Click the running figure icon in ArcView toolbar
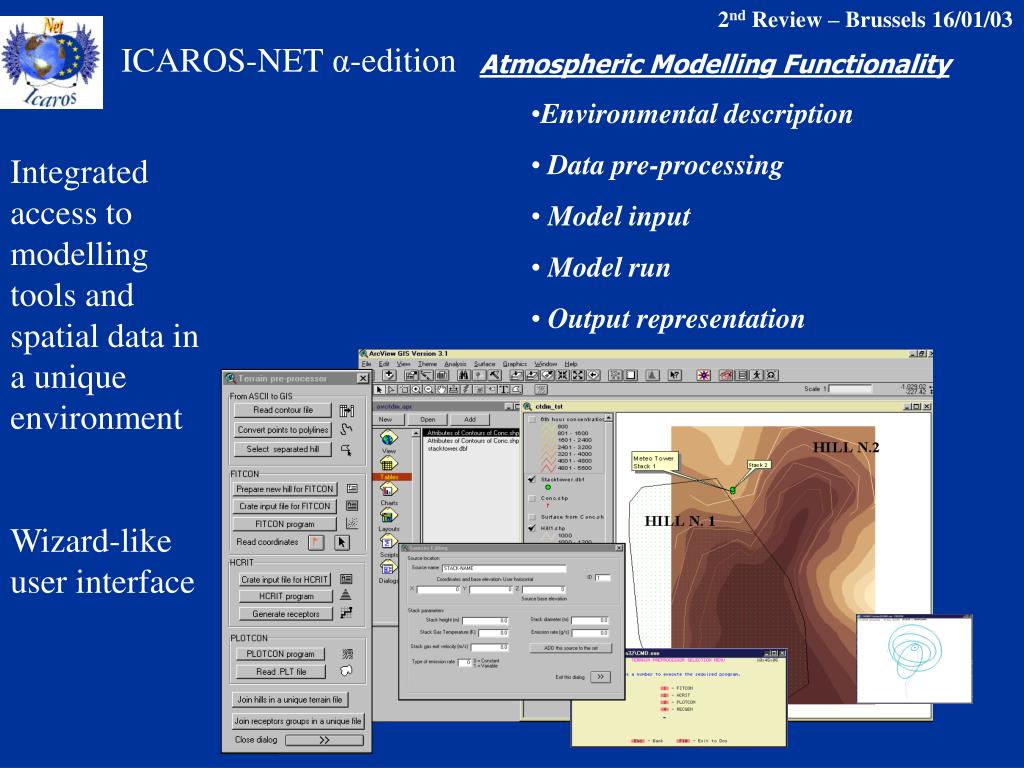Viewport: 1024px width, 768px height. [x=757, y=375]
